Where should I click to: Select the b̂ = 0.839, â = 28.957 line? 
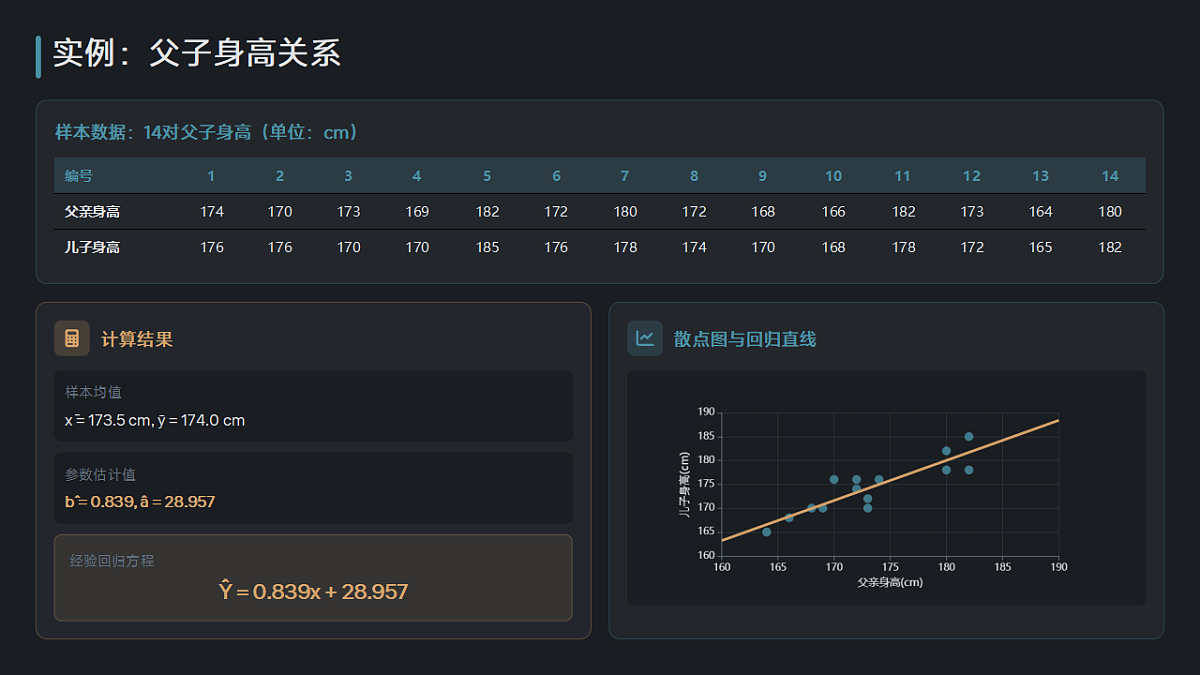click(140, 501)
